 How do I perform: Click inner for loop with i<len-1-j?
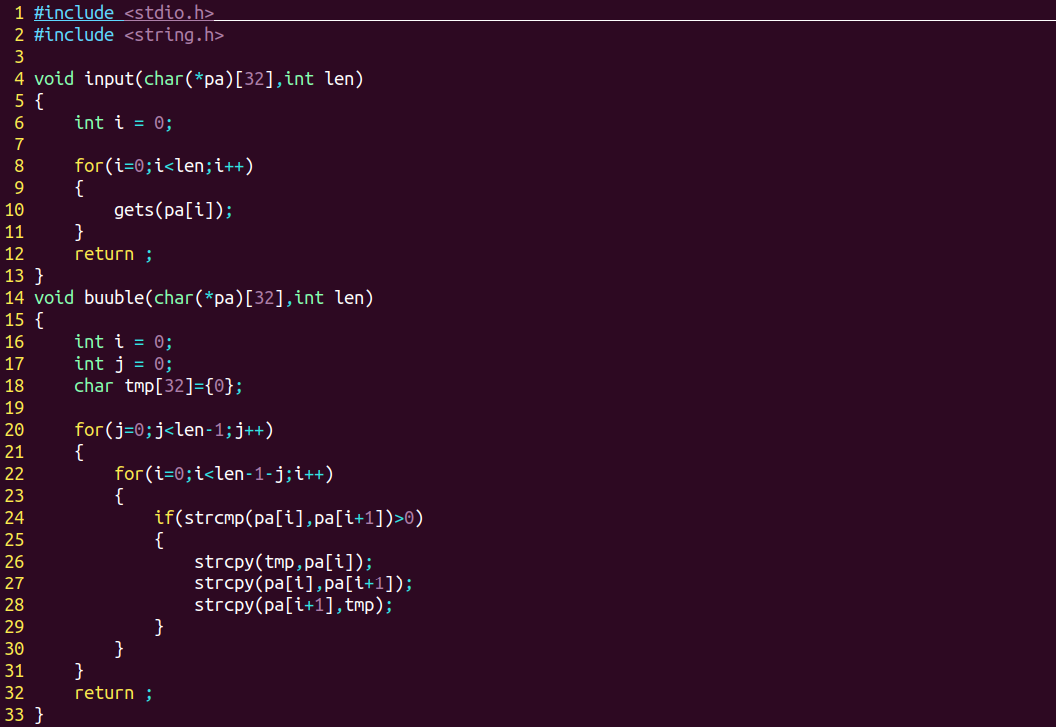pyautogui.click(x=224, y=474)
